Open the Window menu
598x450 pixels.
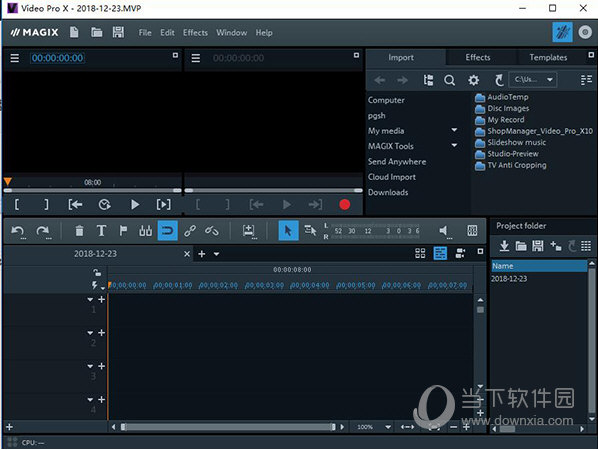point(231,33)
